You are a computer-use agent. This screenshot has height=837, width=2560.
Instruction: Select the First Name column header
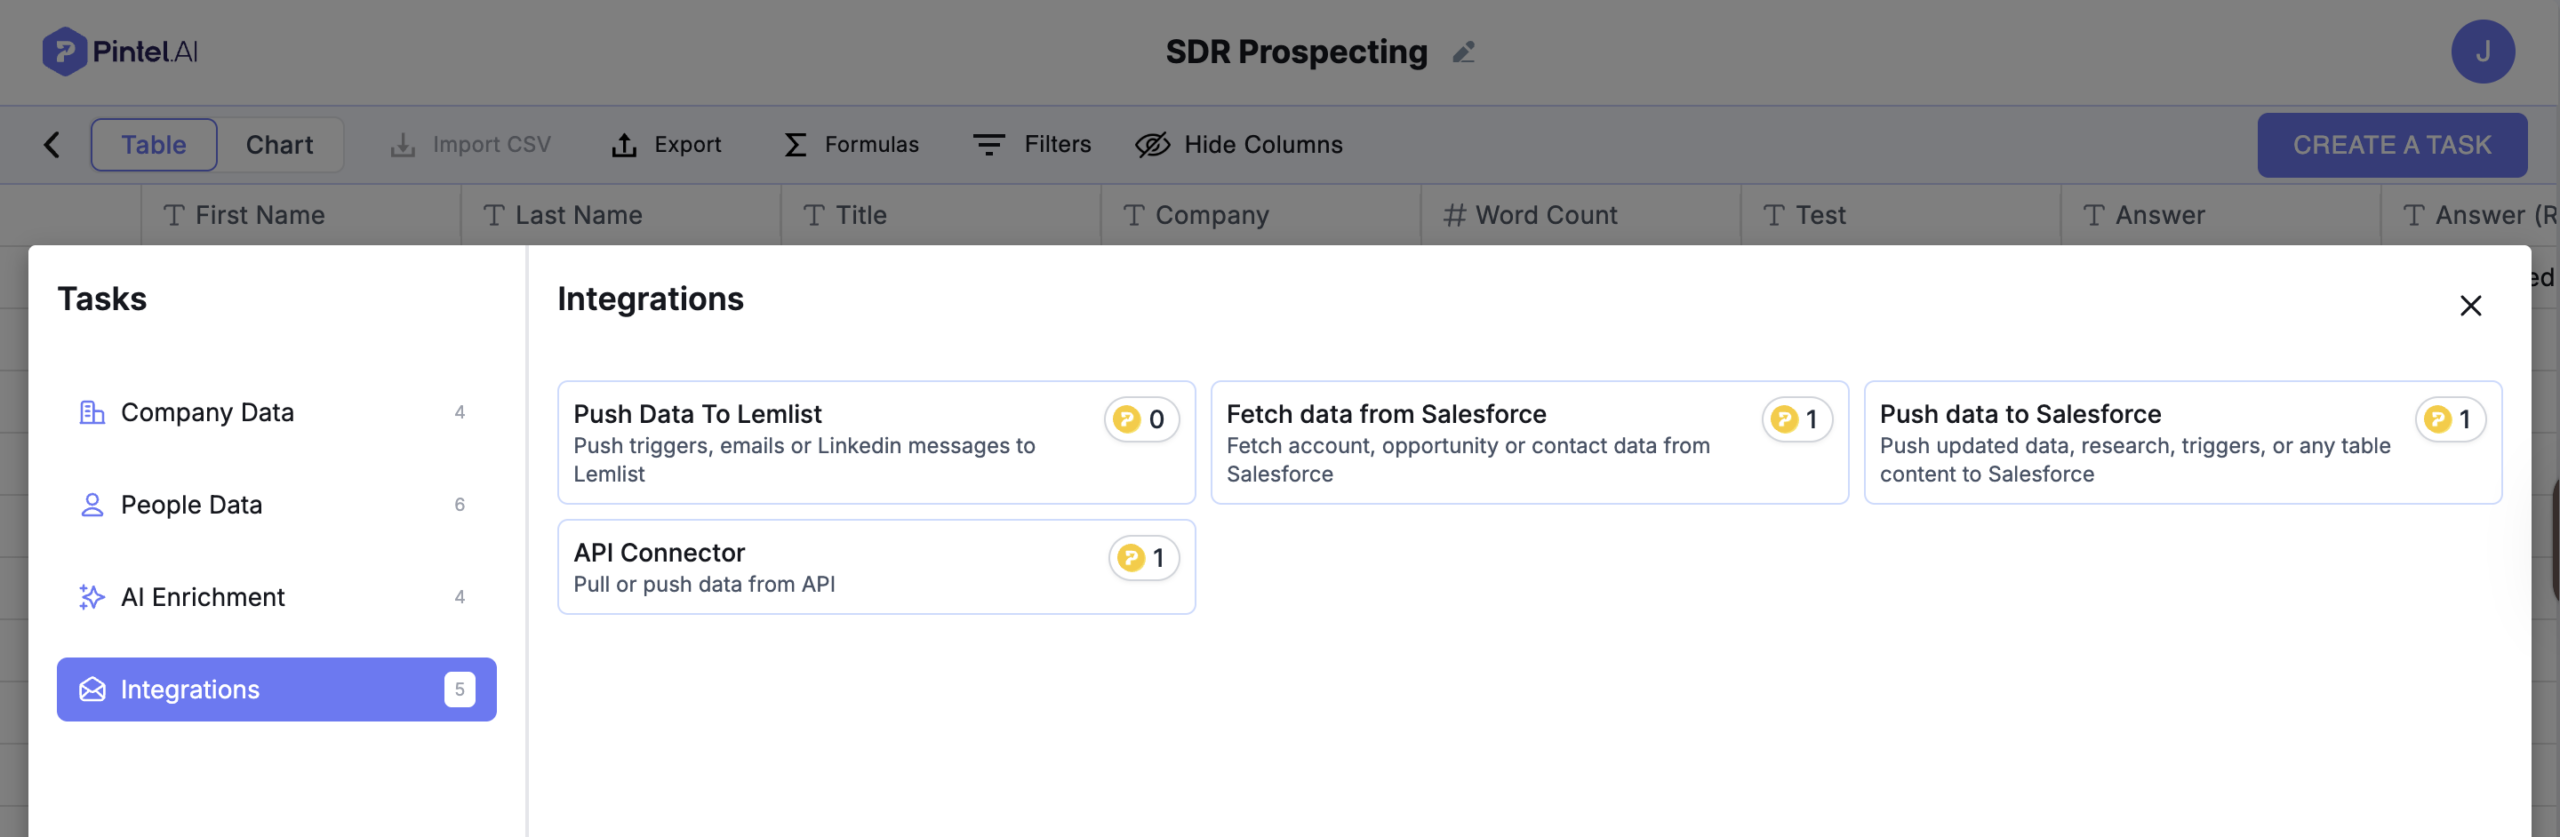tap(301, 215)
